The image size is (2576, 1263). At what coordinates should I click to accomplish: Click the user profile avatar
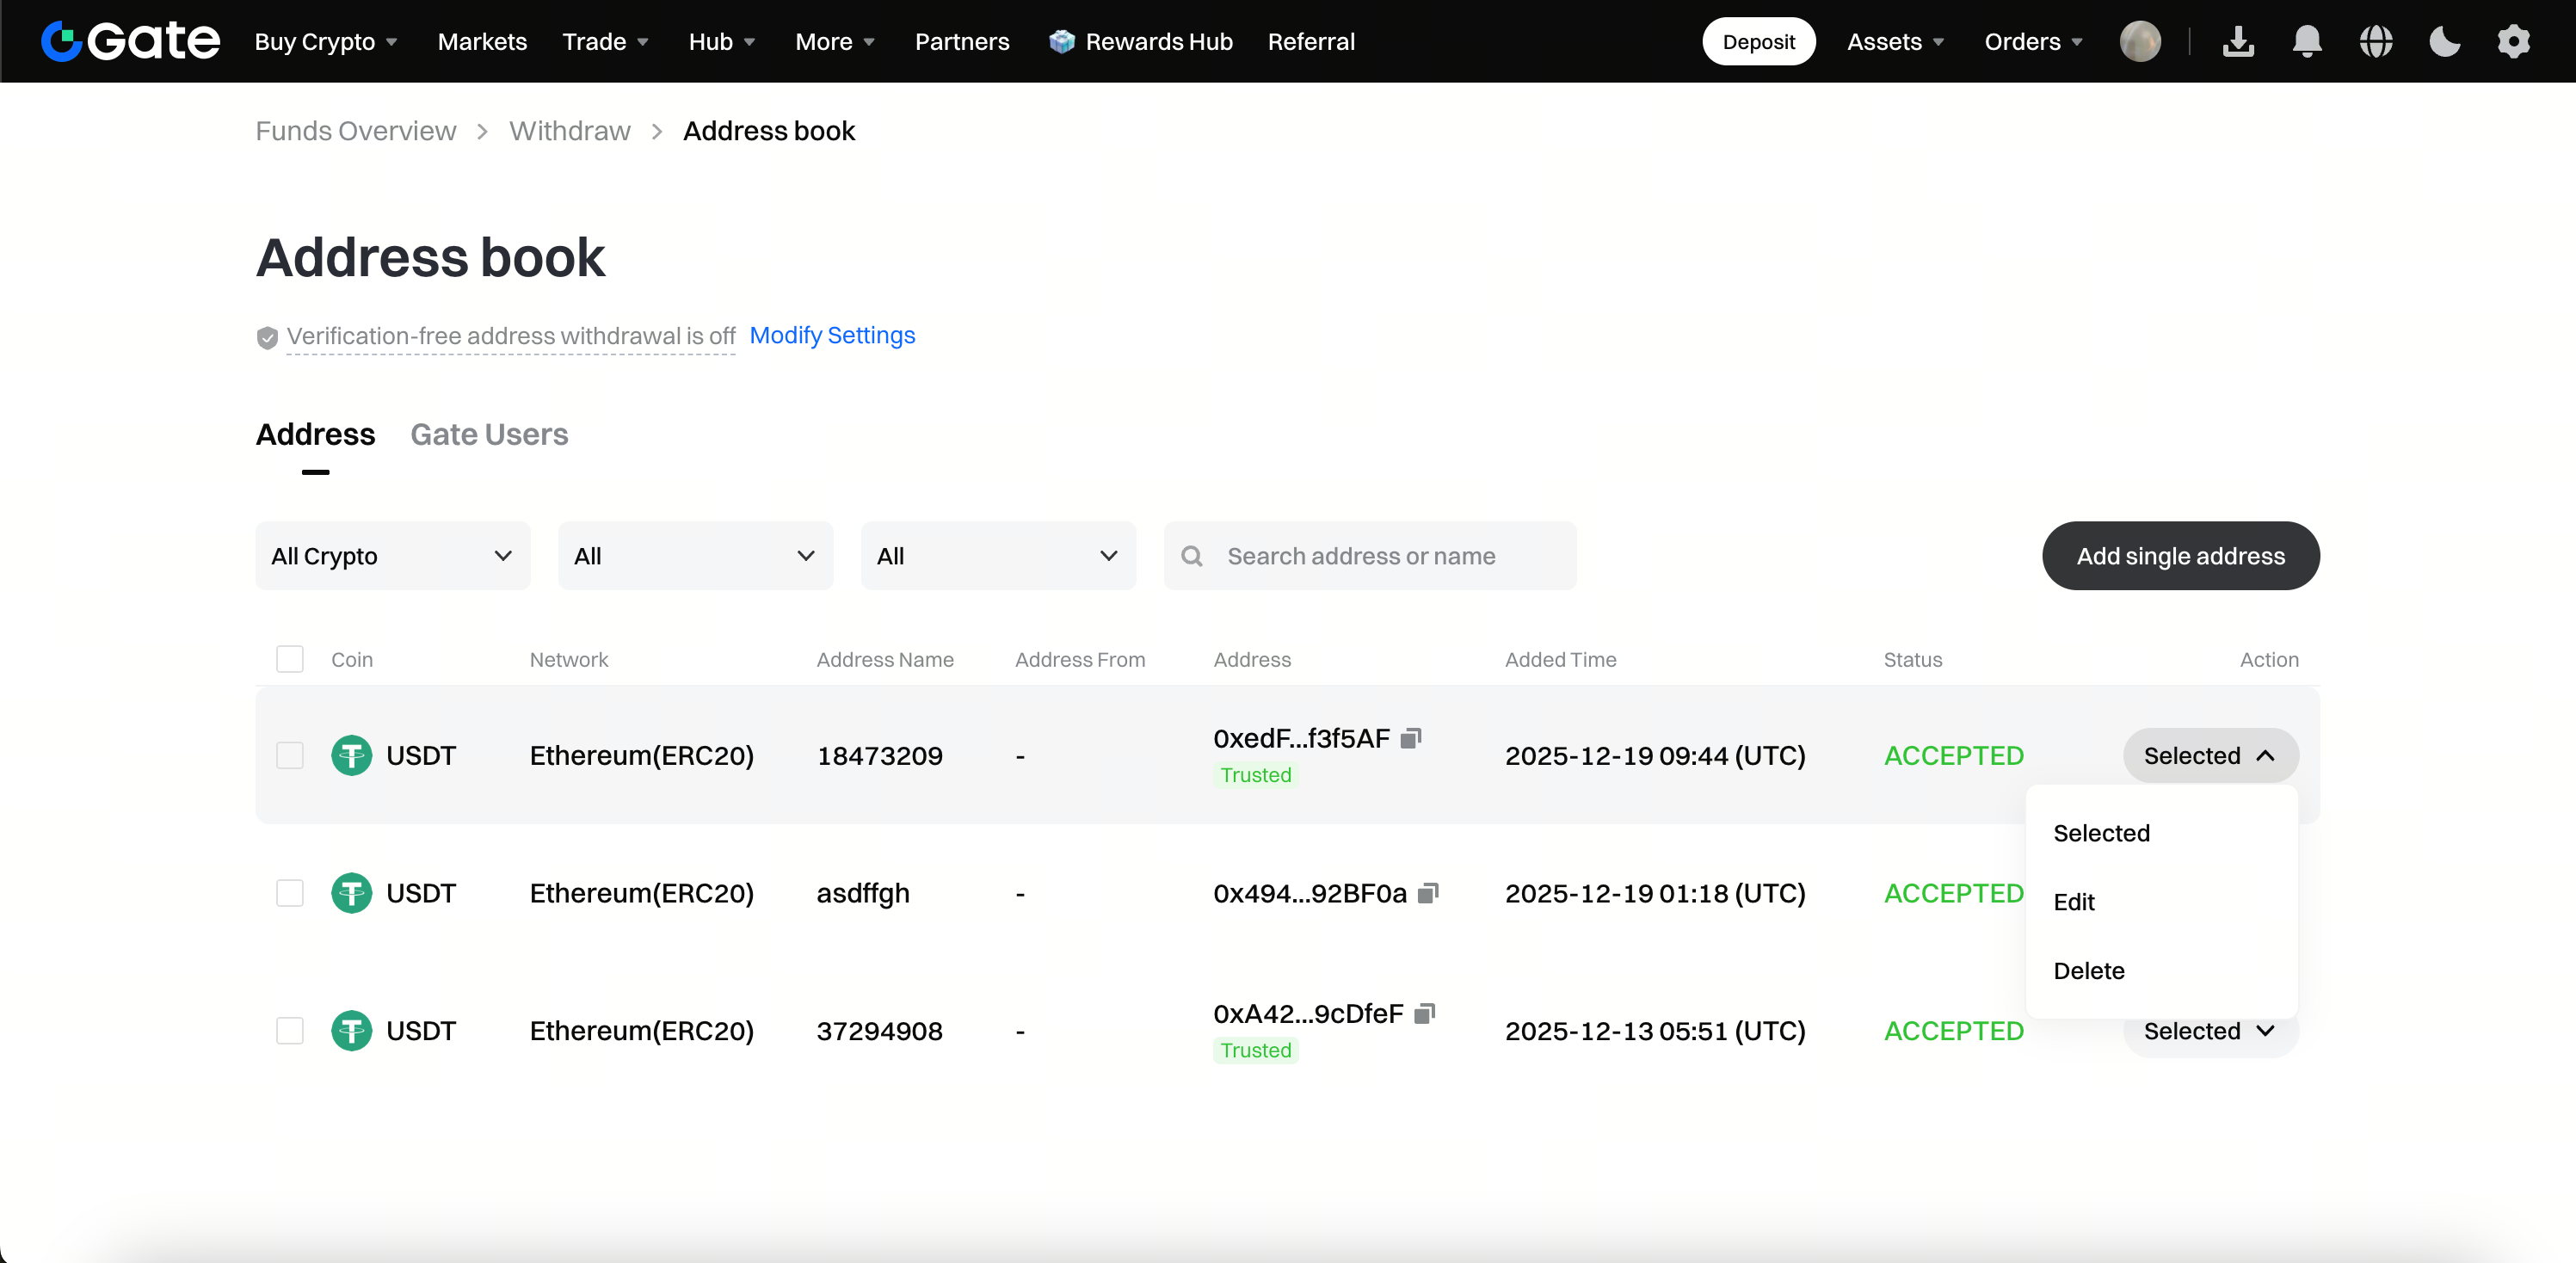[2140, 41]
